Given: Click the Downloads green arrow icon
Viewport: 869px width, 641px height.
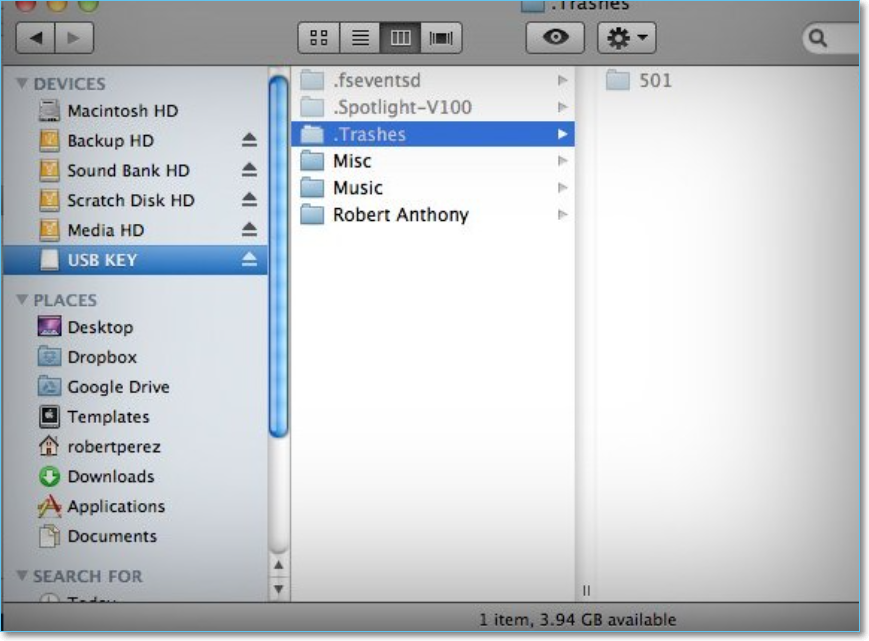Looking at the screenshot, I should tap(49, 477).
